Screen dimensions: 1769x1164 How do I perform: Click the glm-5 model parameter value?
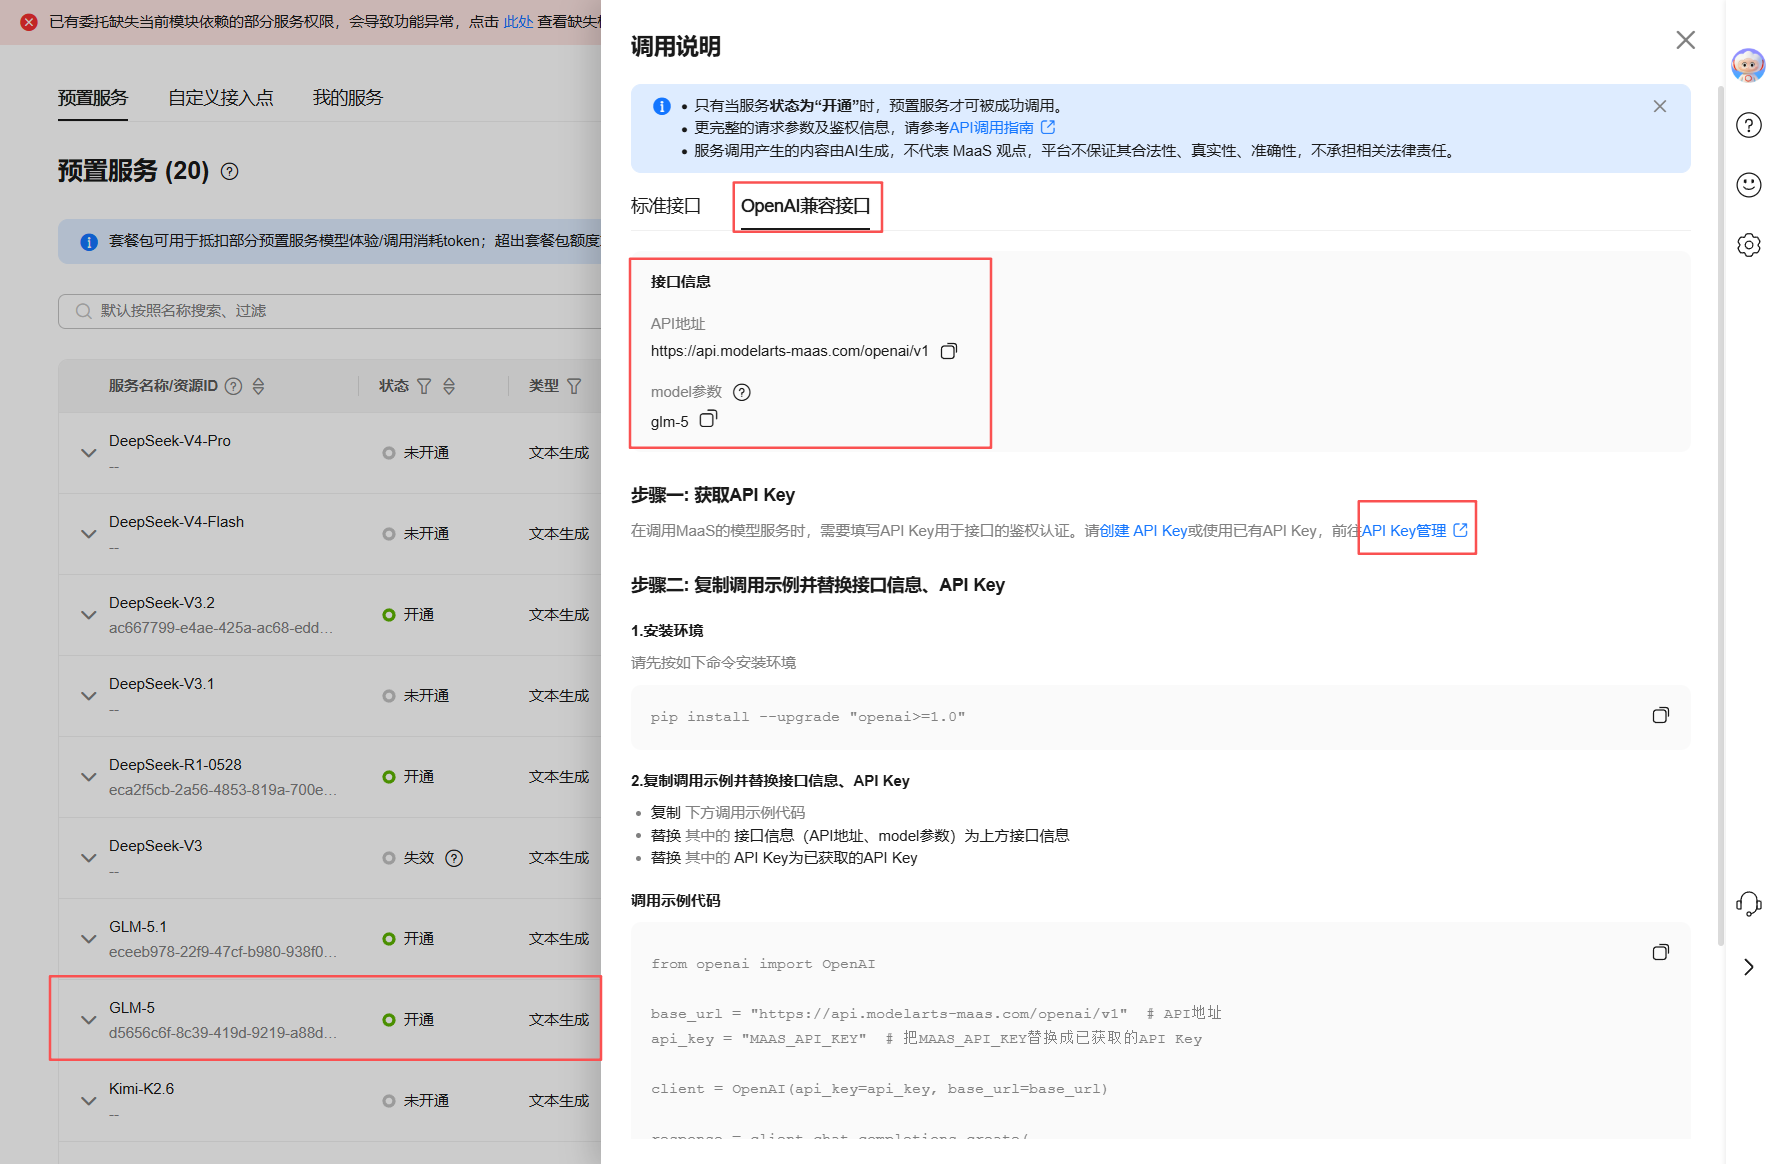pos(670,422)
